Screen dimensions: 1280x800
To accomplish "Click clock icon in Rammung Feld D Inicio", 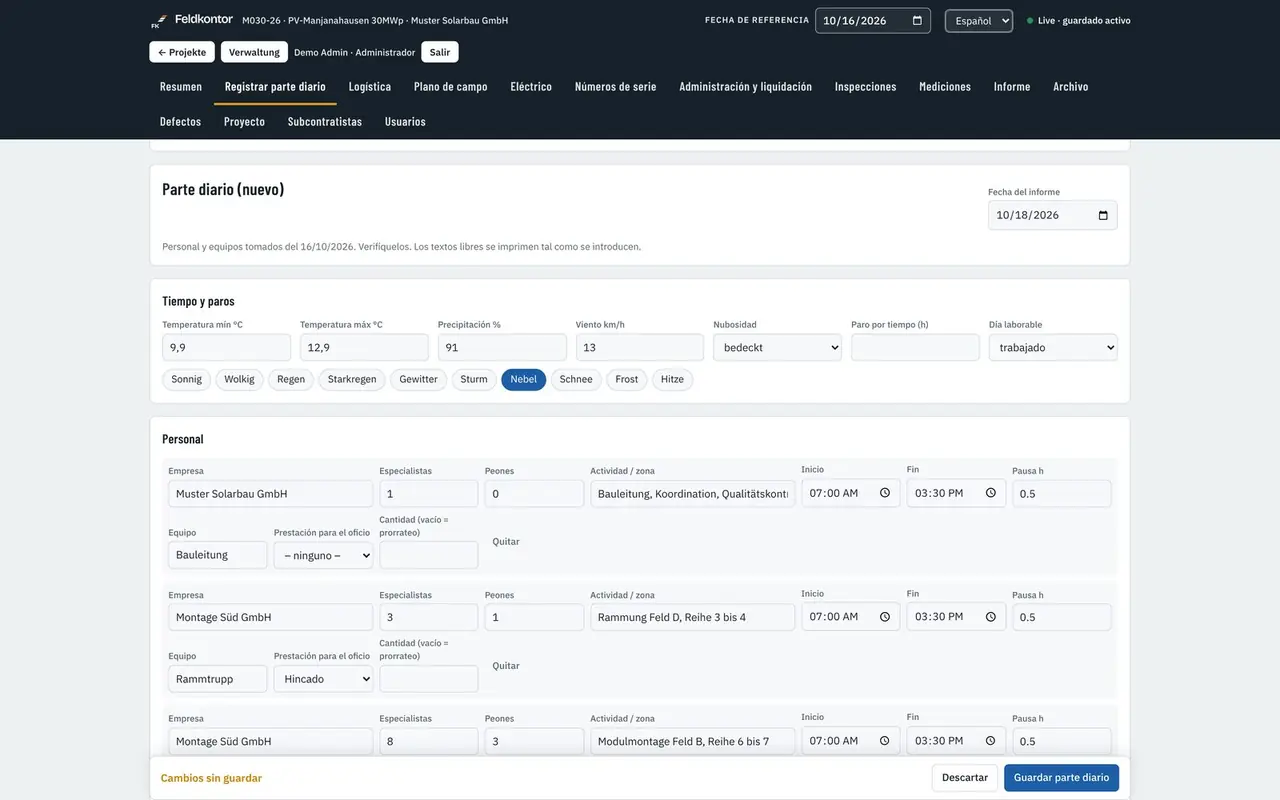I will point(885,617).
